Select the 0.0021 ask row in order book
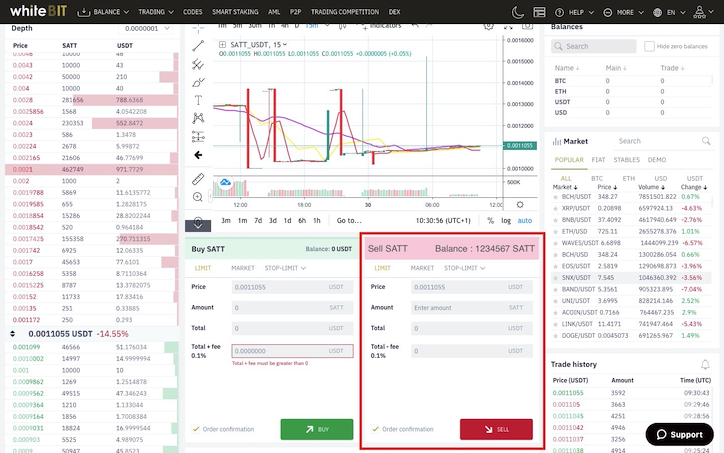Image resolution: width=724 pixels, height=453 pixels. tap(91, 169)
